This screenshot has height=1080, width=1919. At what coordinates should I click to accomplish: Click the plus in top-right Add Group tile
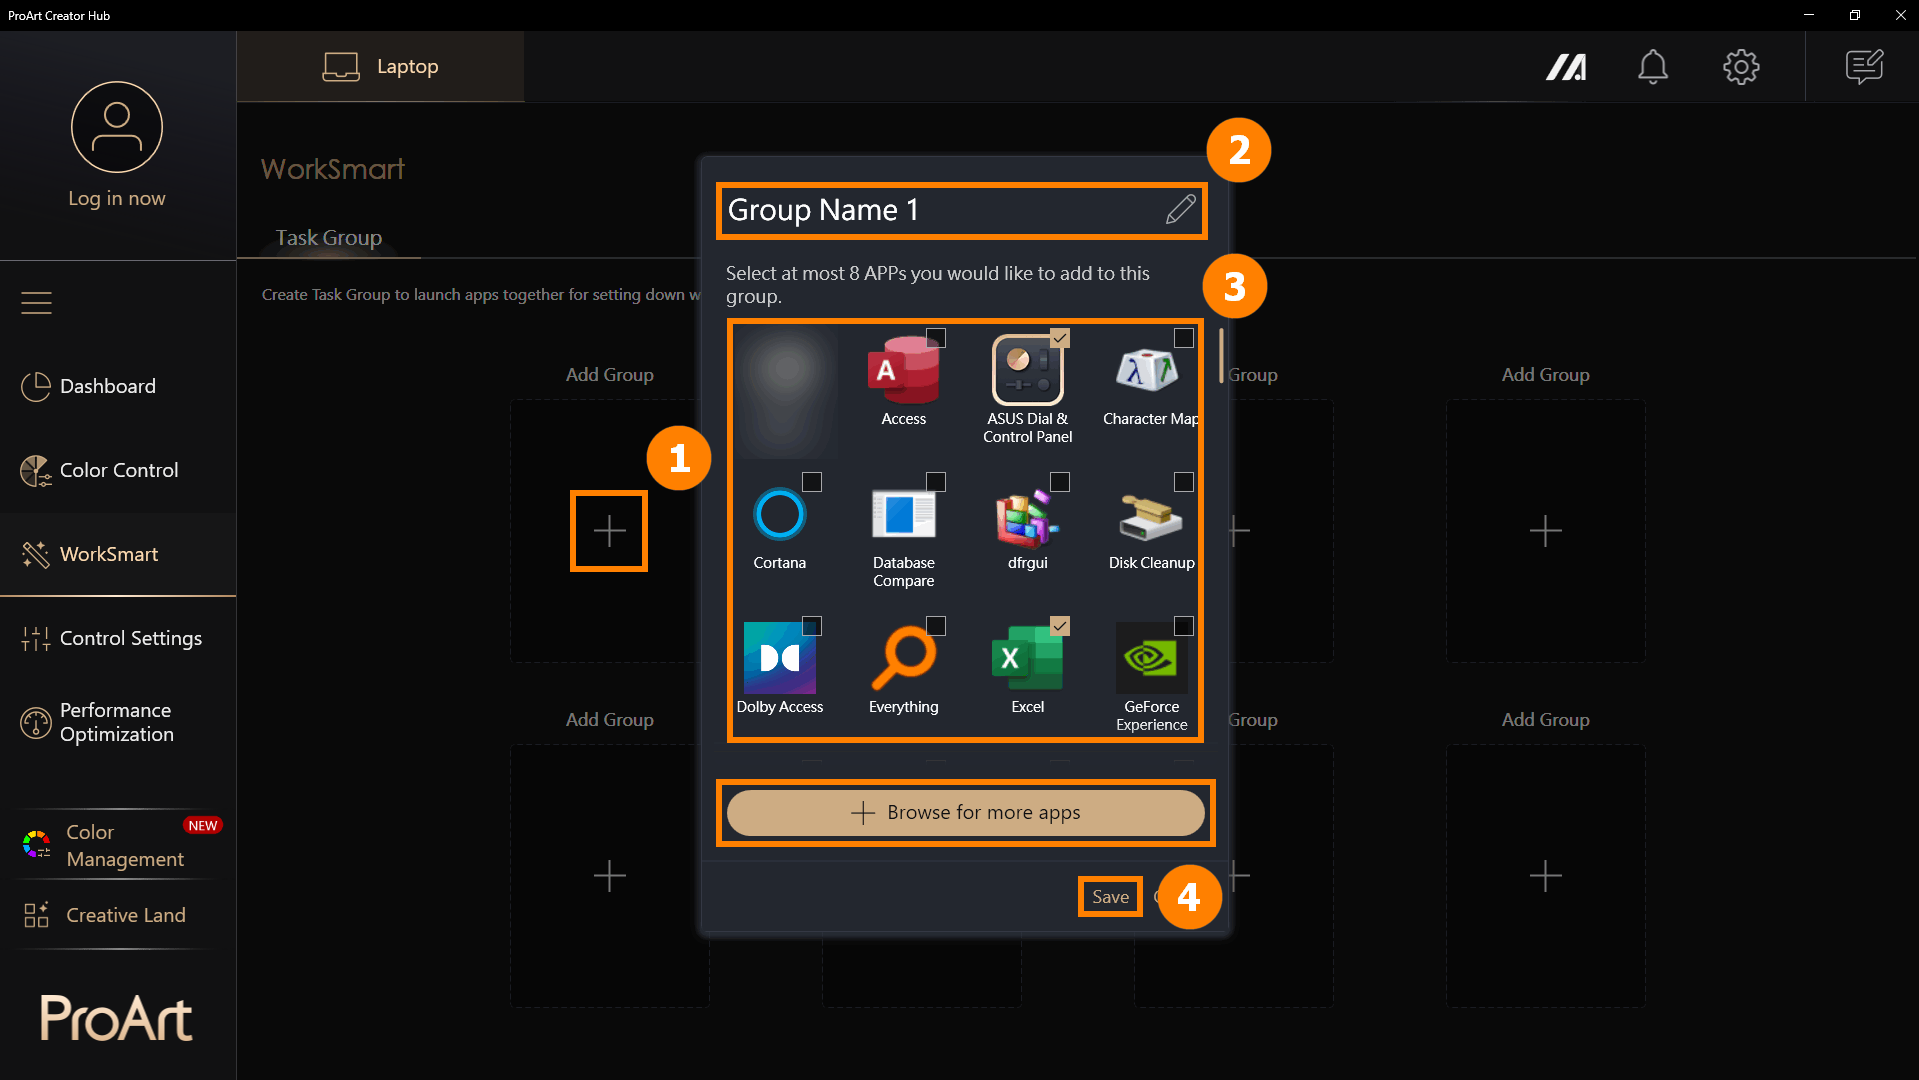point(1545,531)
